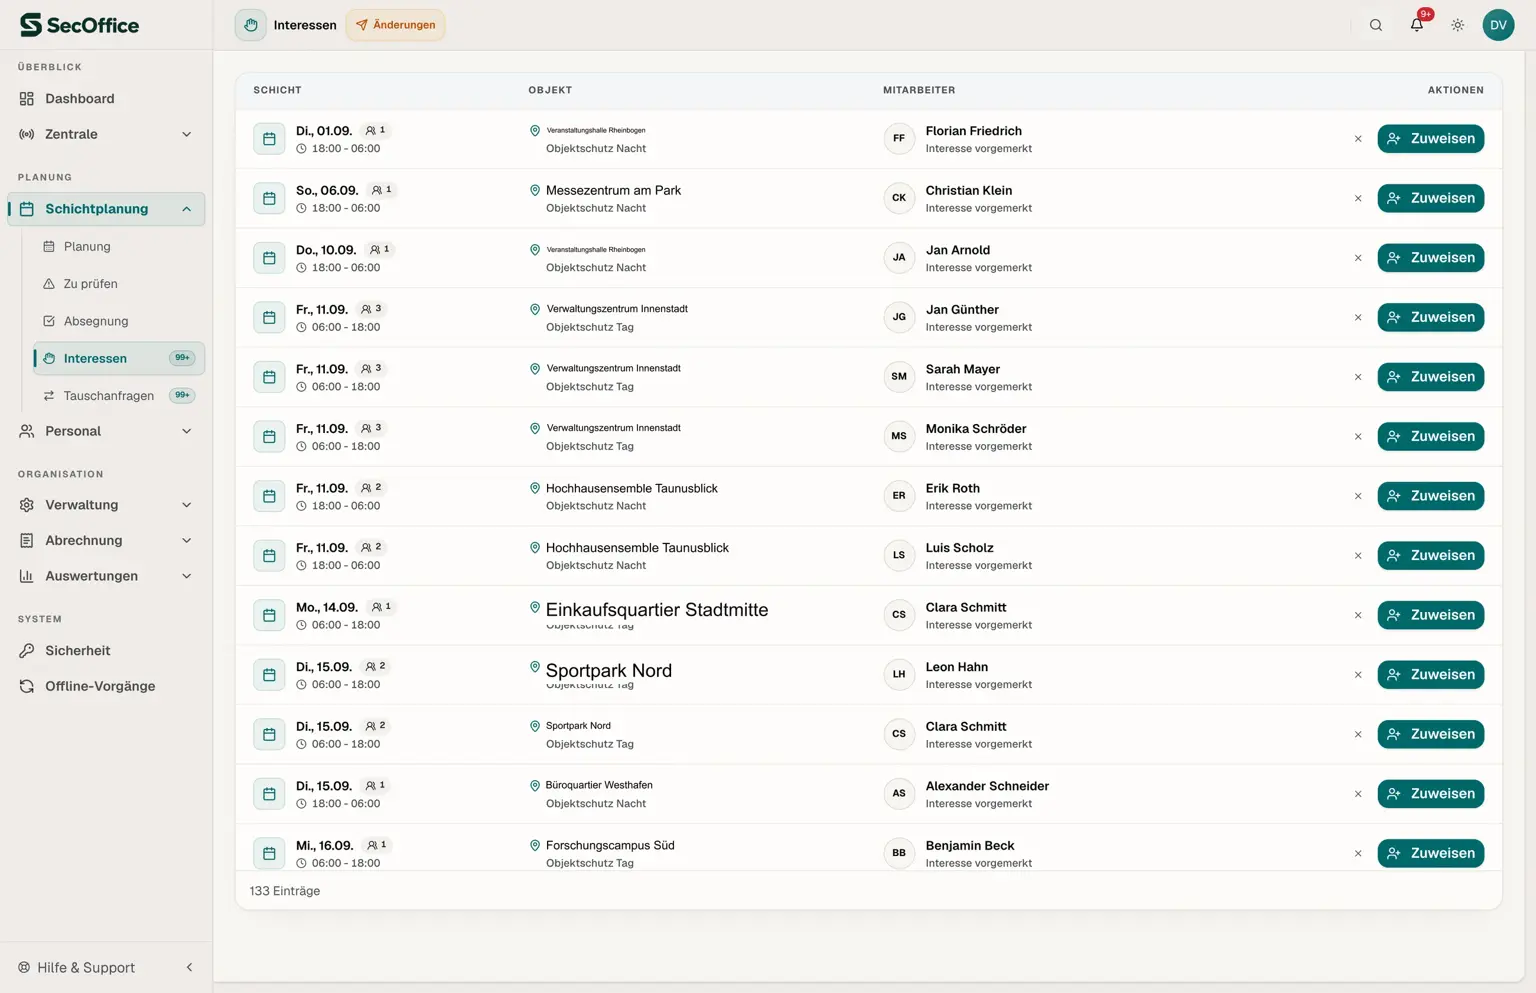Open Planung submenu item
1536x993 pixels.
pyautogui.click(x=119, y=246)
